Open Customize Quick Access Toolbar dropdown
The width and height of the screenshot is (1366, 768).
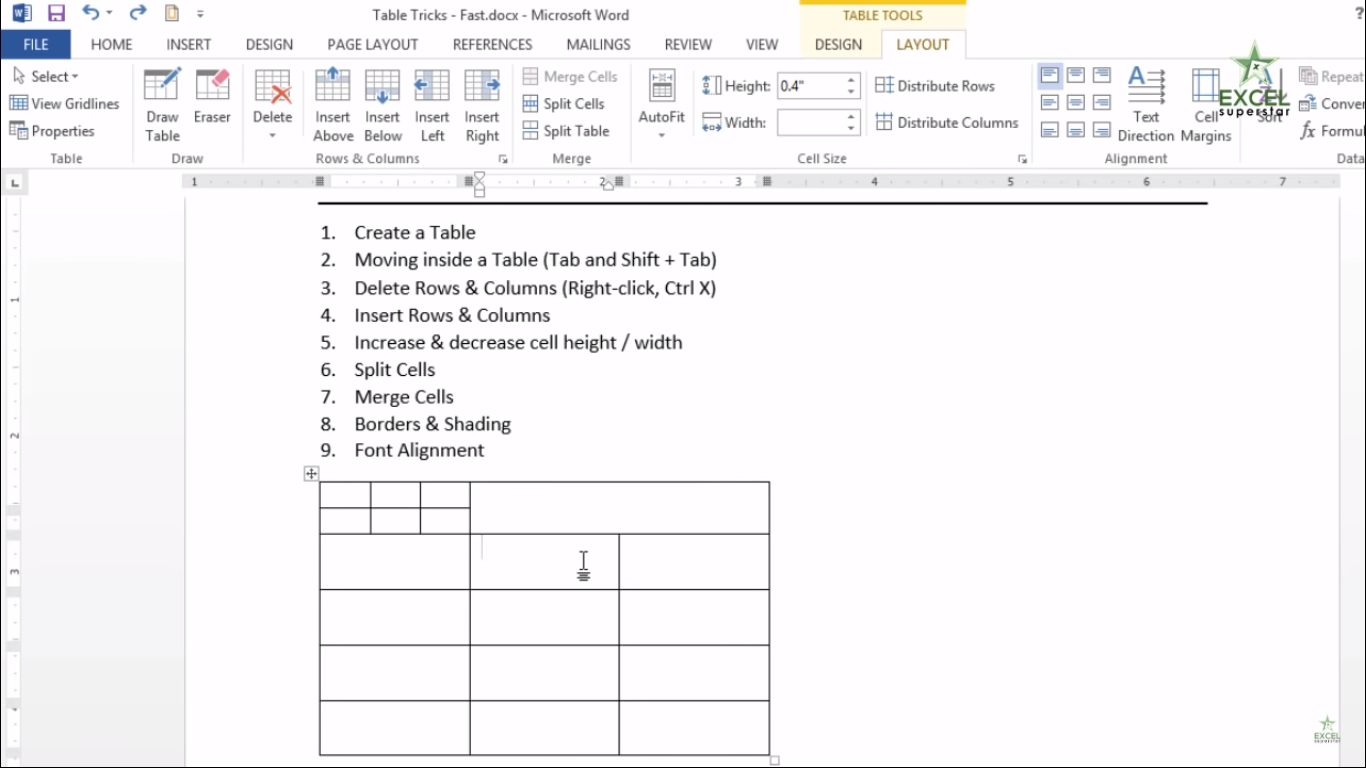click(200, 15)
